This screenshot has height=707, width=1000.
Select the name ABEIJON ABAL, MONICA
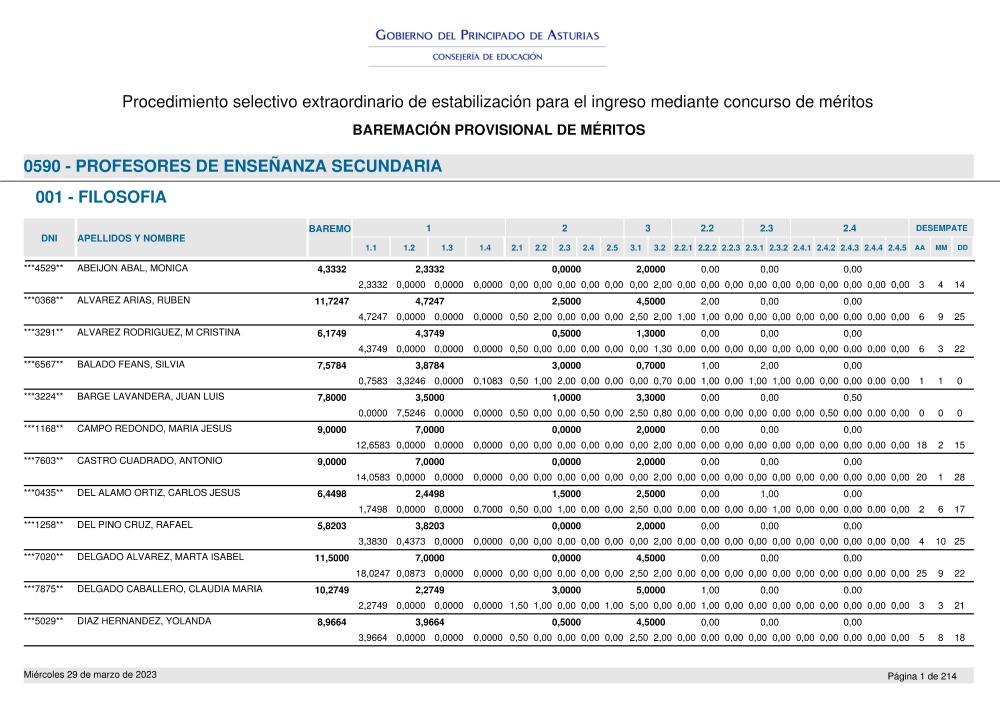click(132, 269)
